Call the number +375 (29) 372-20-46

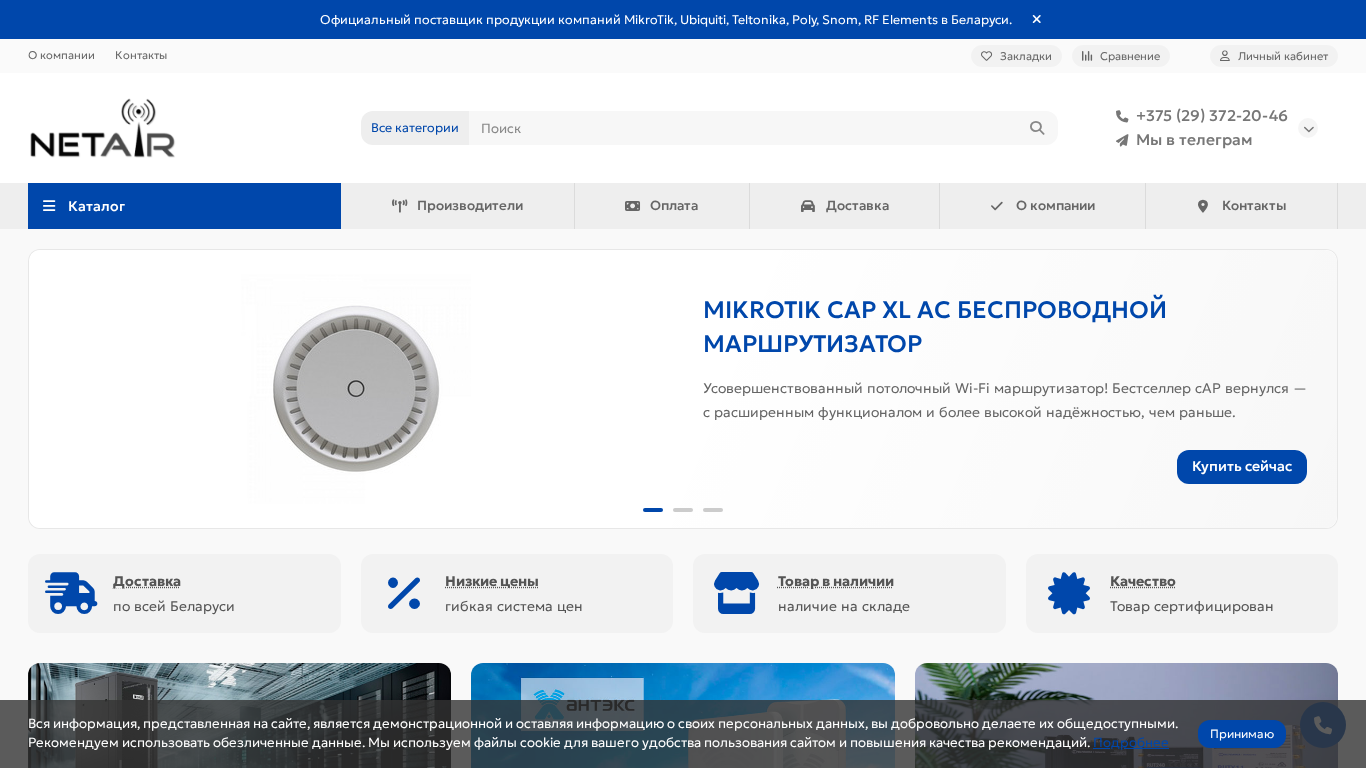point(1212,116)
